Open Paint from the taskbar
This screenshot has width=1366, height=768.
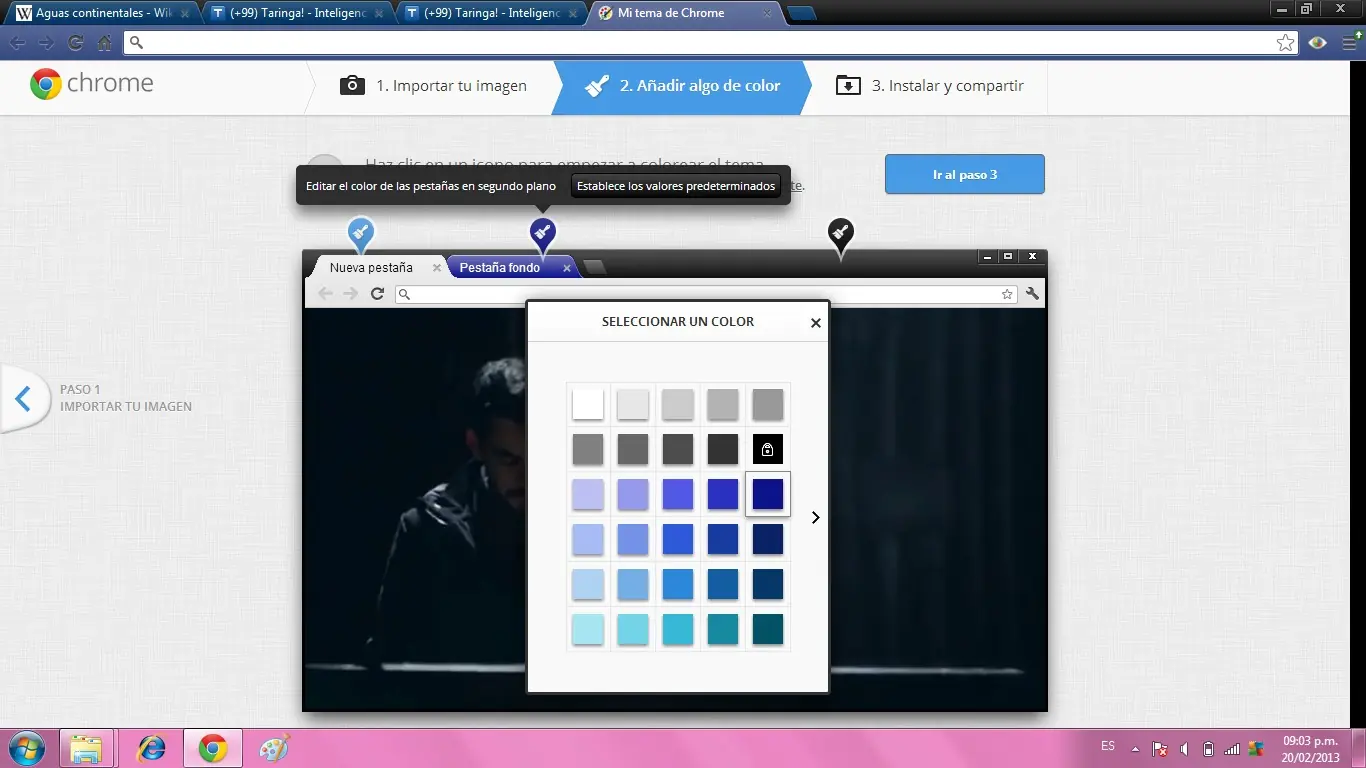tap(274, 749)
